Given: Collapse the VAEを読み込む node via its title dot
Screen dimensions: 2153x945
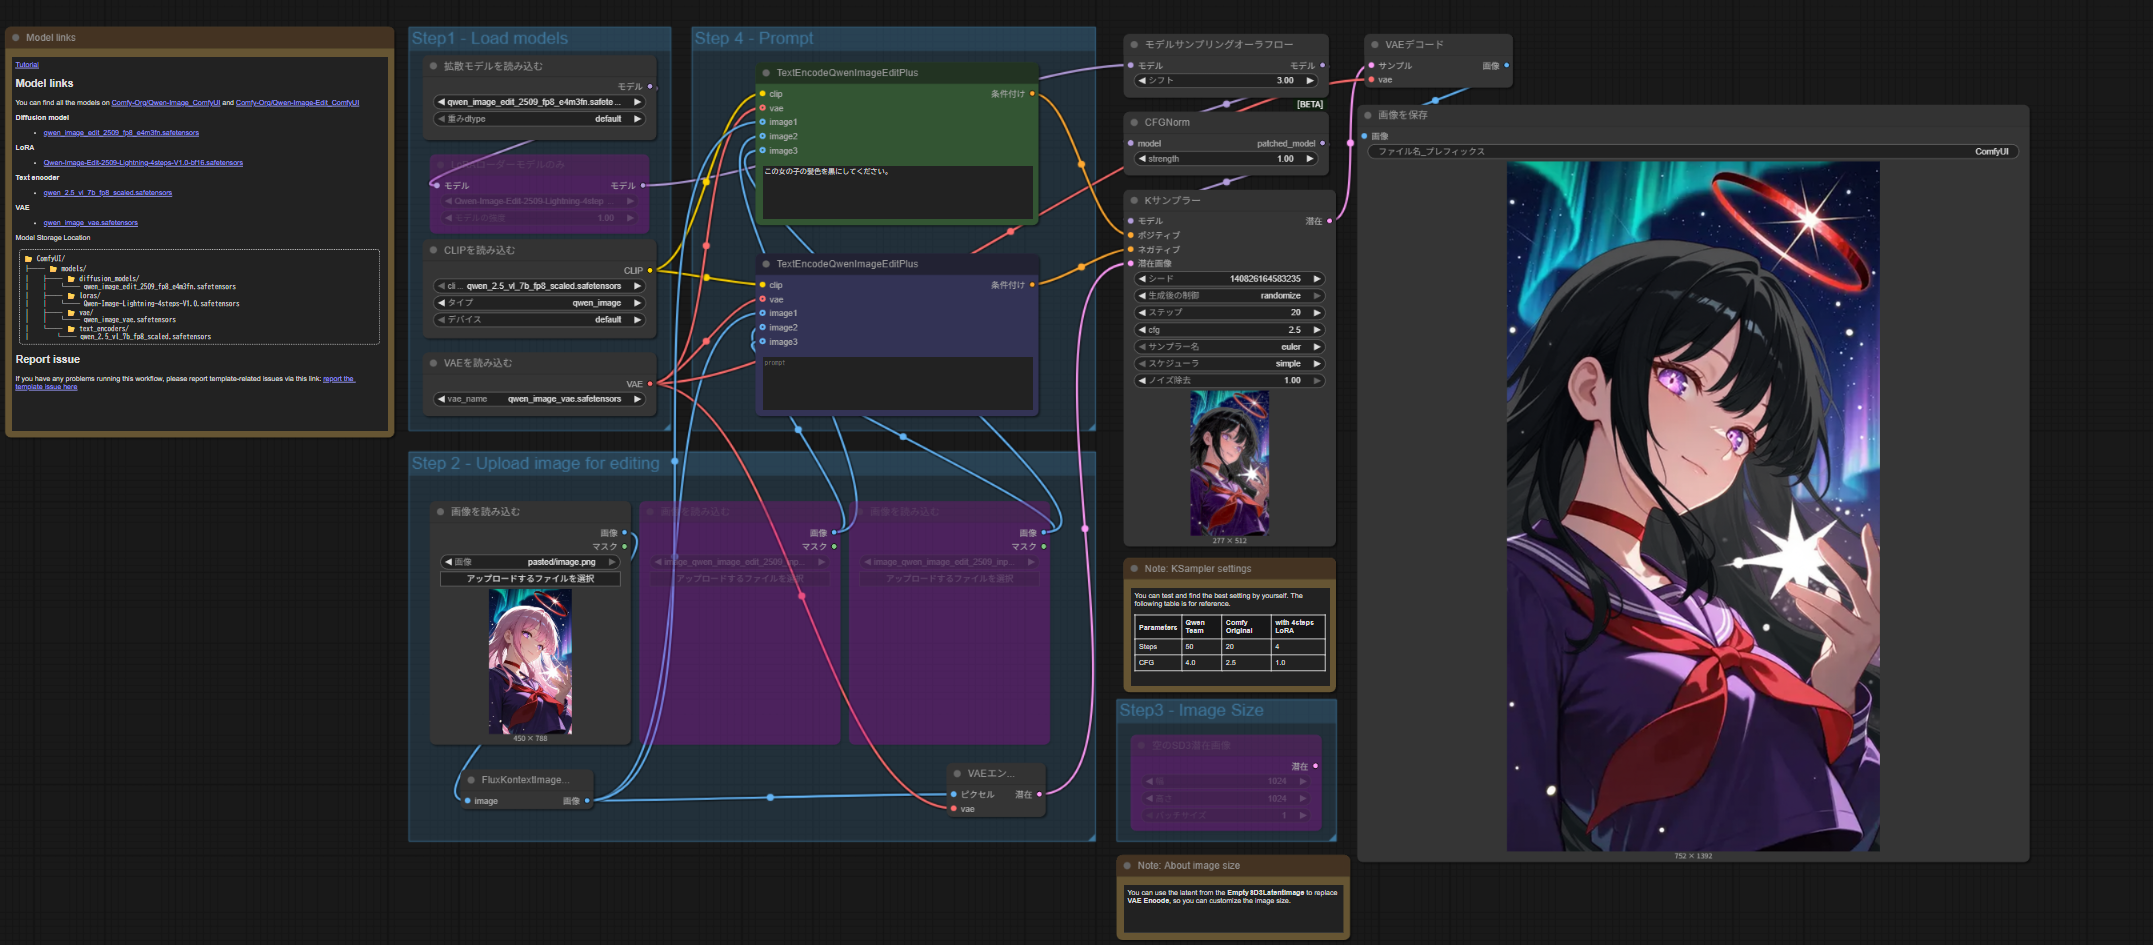Looking at the screenshot, I should pos(434,363).
